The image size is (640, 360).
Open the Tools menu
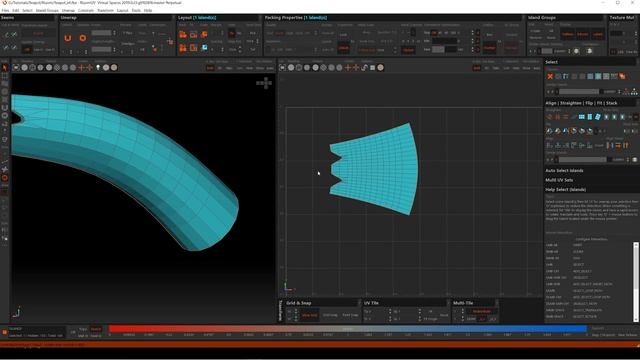[x=136, y=10]
